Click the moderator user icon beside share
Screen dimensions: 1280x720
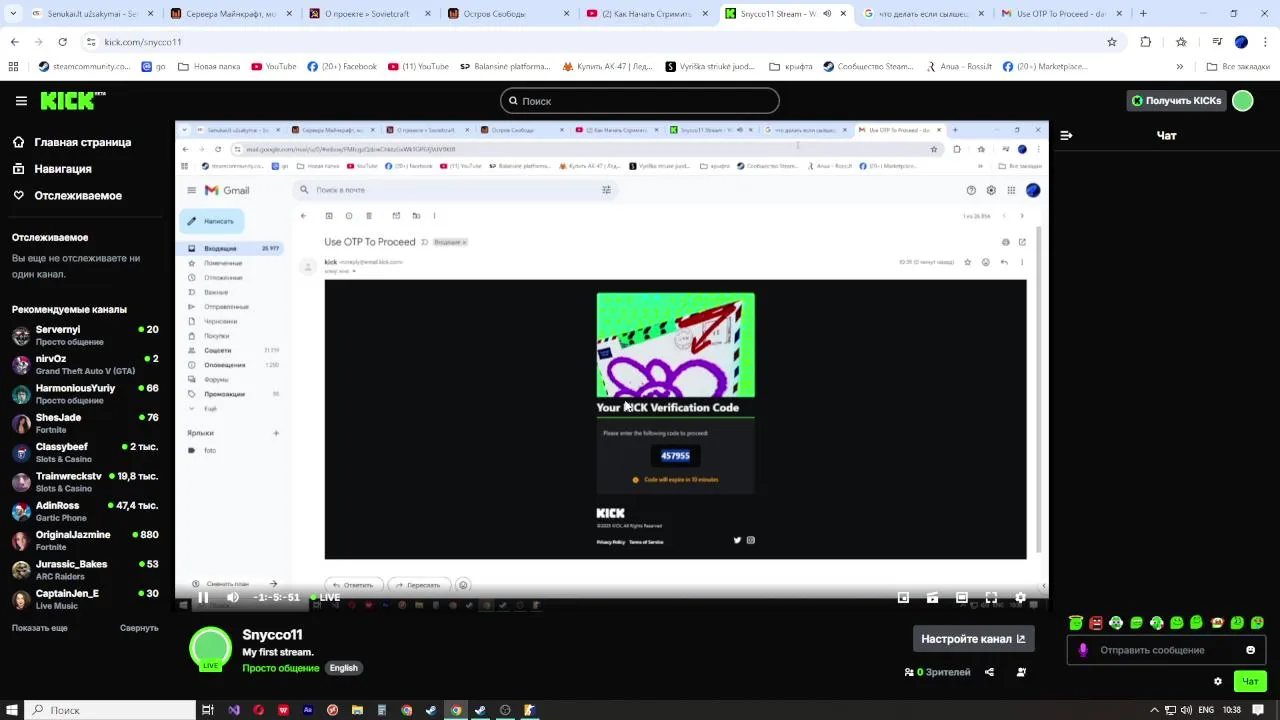1021,672
